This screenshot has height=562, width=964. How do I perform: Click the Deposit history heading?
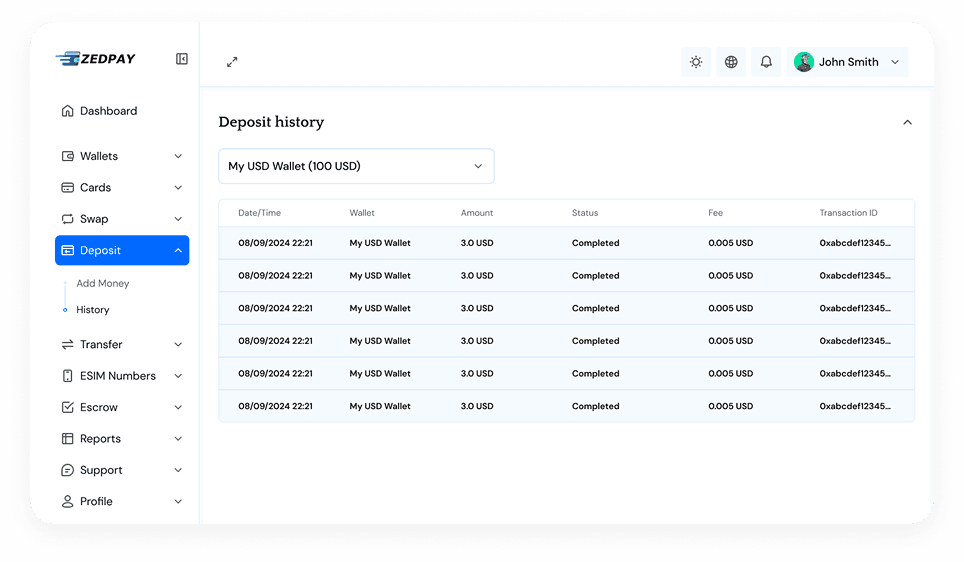(271, 122)
